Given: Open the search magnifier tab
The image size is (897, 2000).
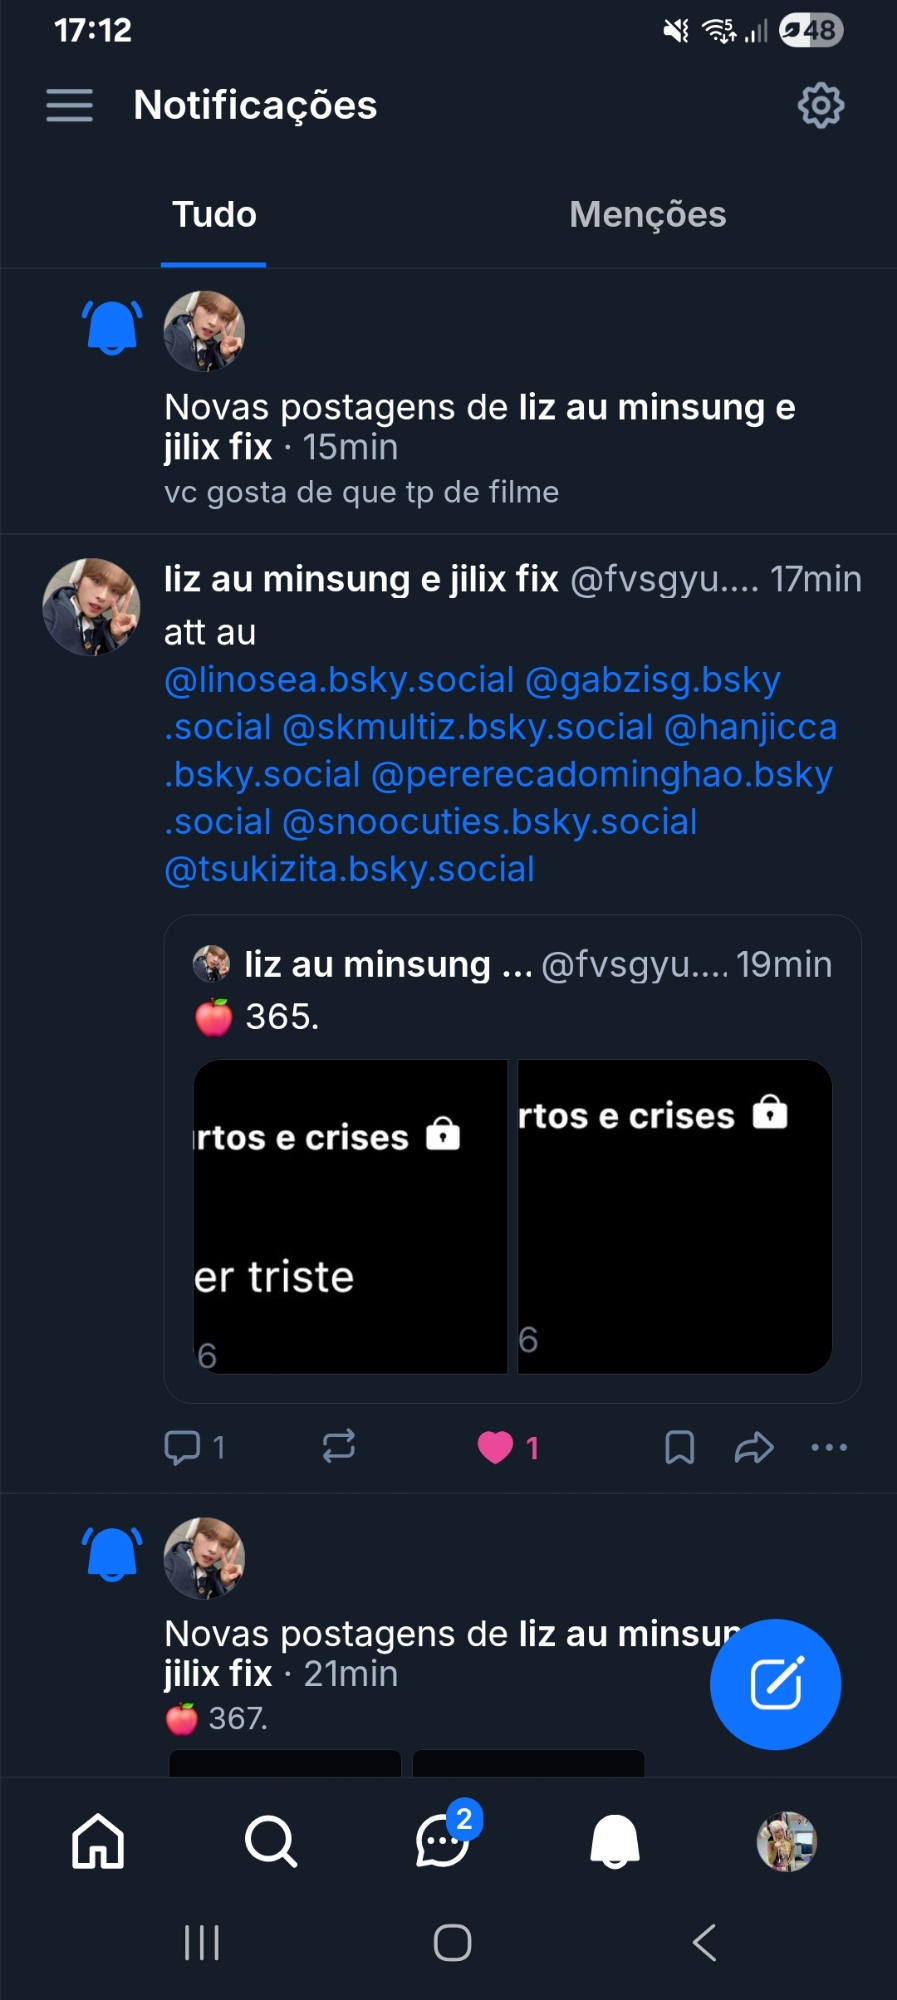Looking at the screenshot, I should click(x=270, y=1841).
